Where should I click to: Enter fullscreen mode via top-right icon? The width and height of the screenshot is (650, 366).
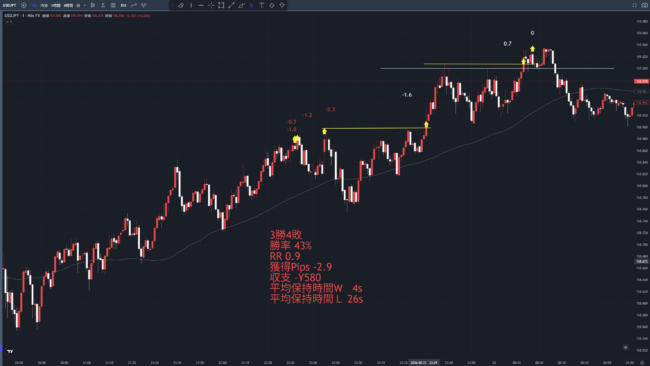pos(635,5)
